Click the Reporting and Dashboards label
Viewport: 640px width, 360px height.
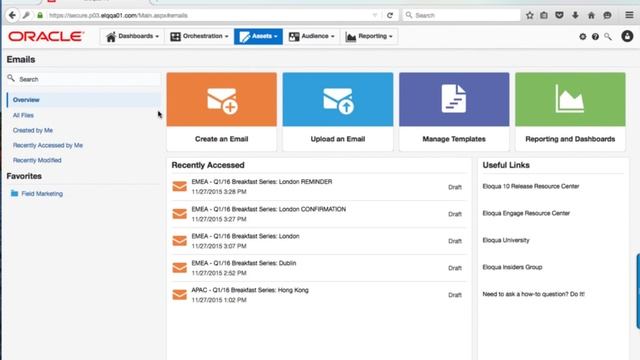pyautogui.click(x=570, y=139)
